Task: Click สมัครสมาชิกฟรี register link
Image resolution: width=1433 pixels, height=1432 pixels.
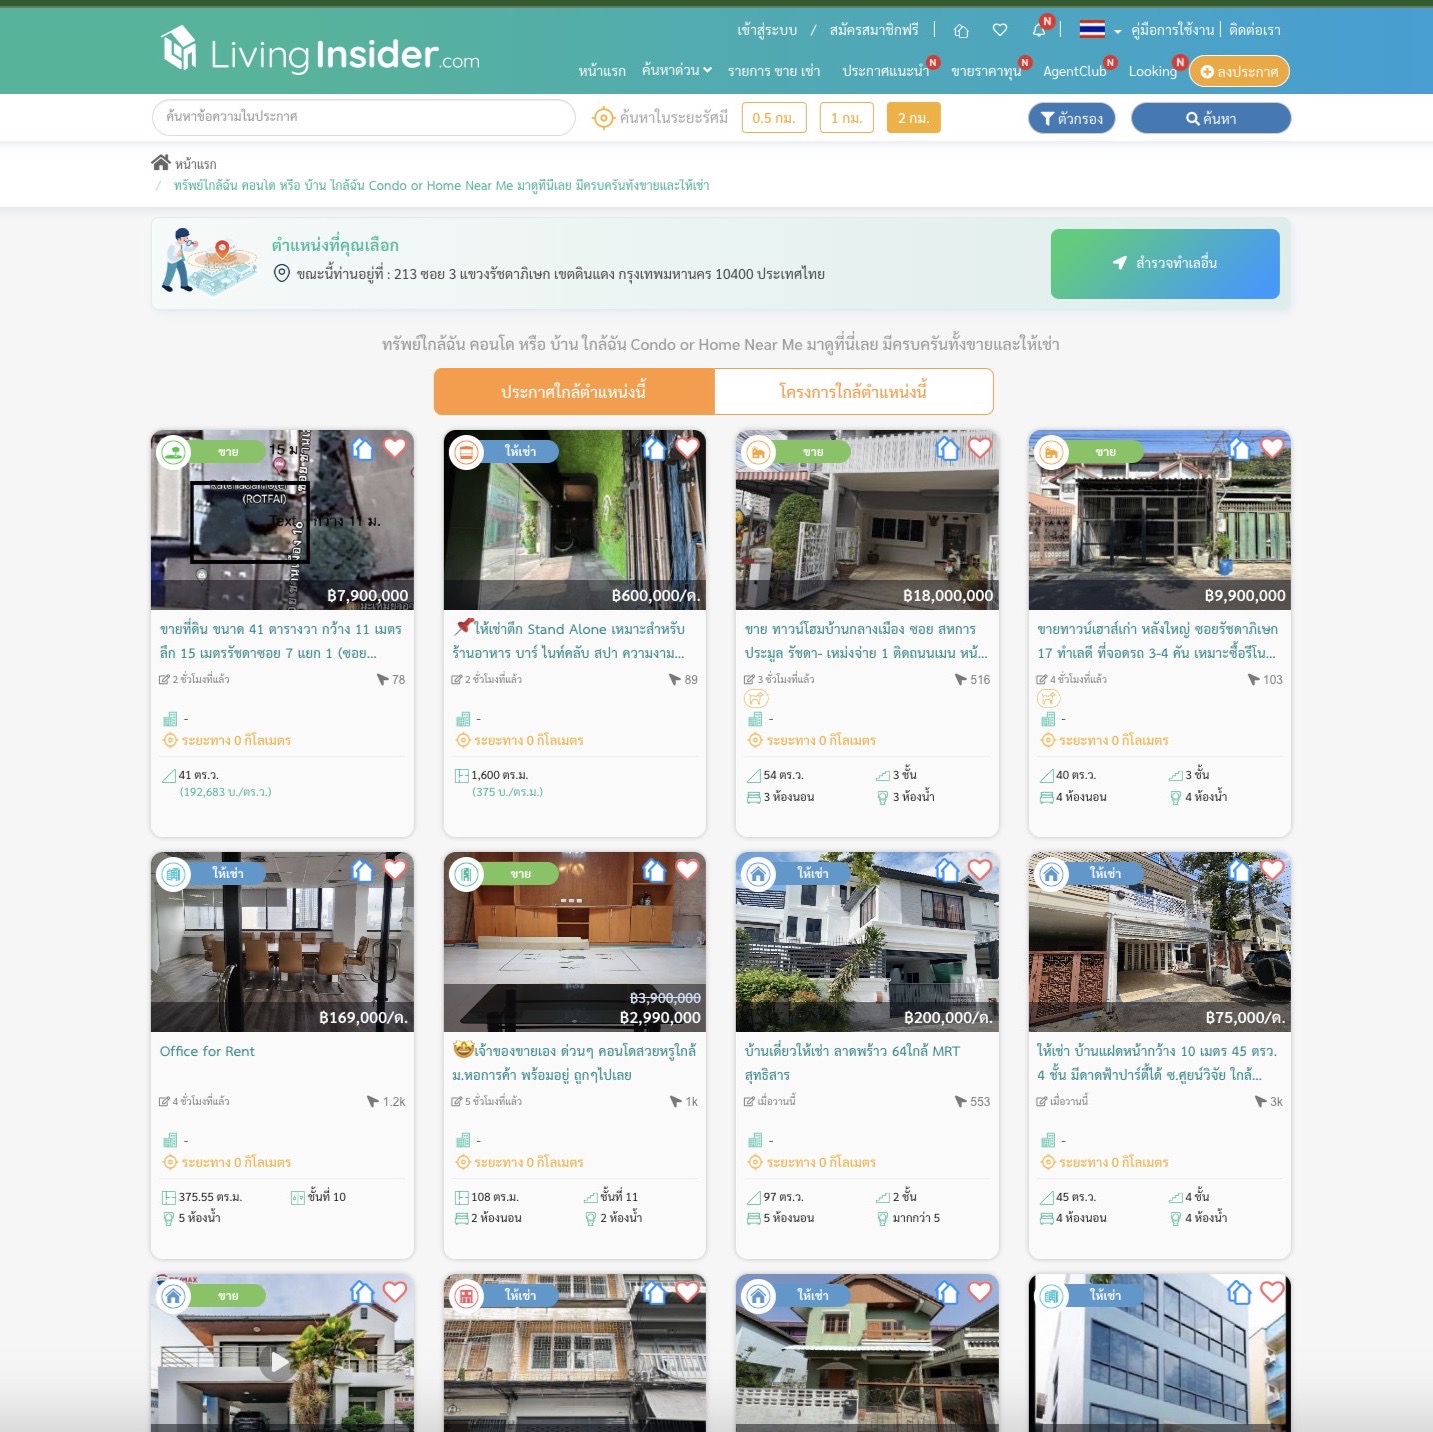Action: coord(874,30)
